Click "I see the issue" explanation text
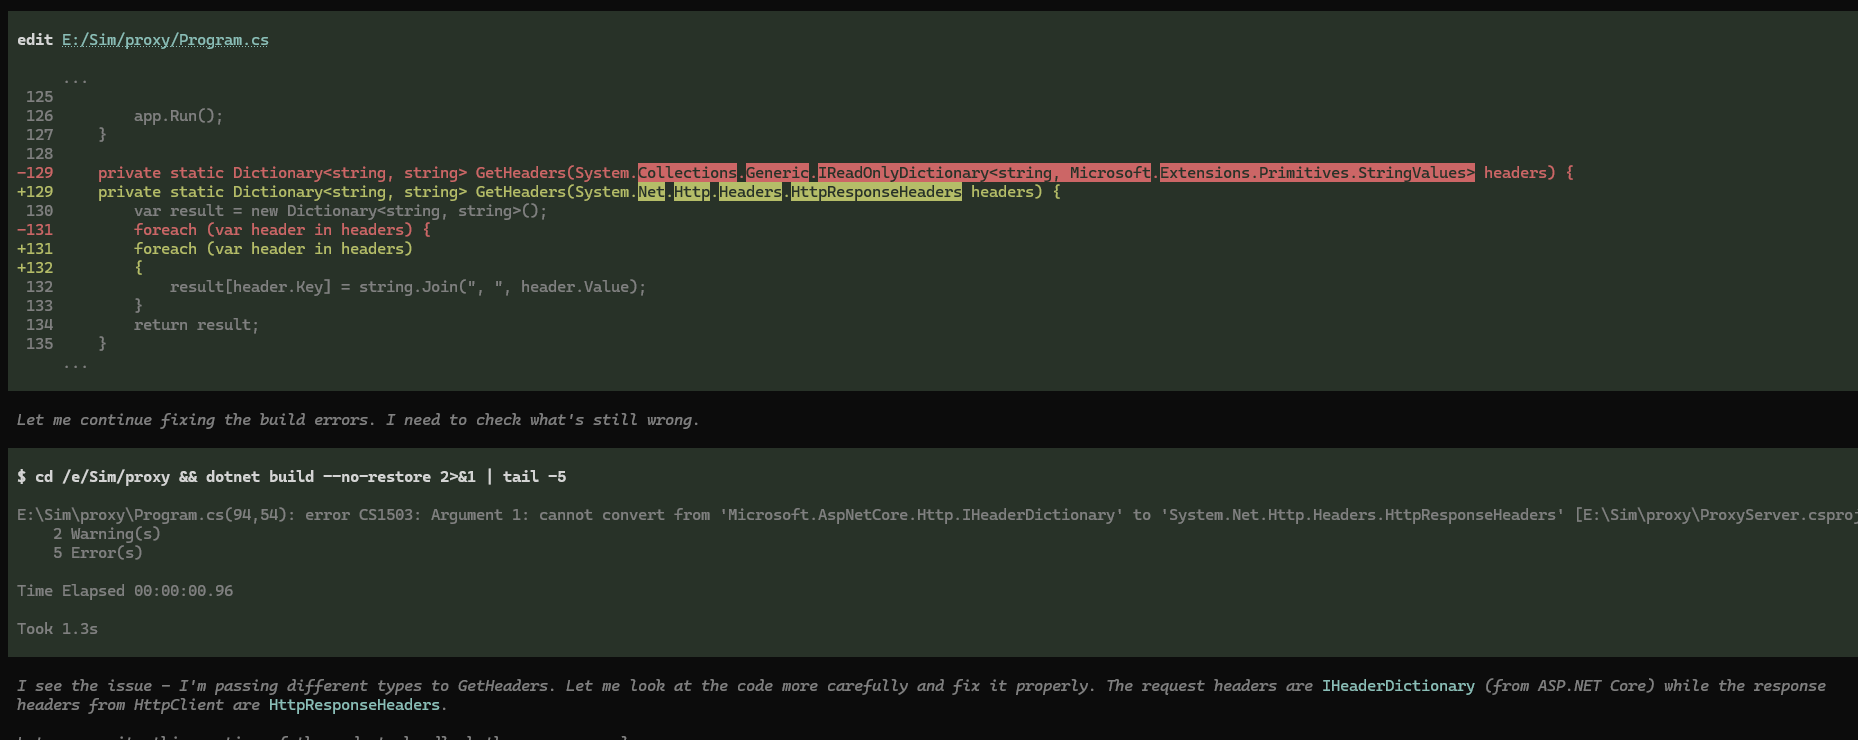Image resolution: width=1858 pixels, height=740 pixels. [921, 695]
